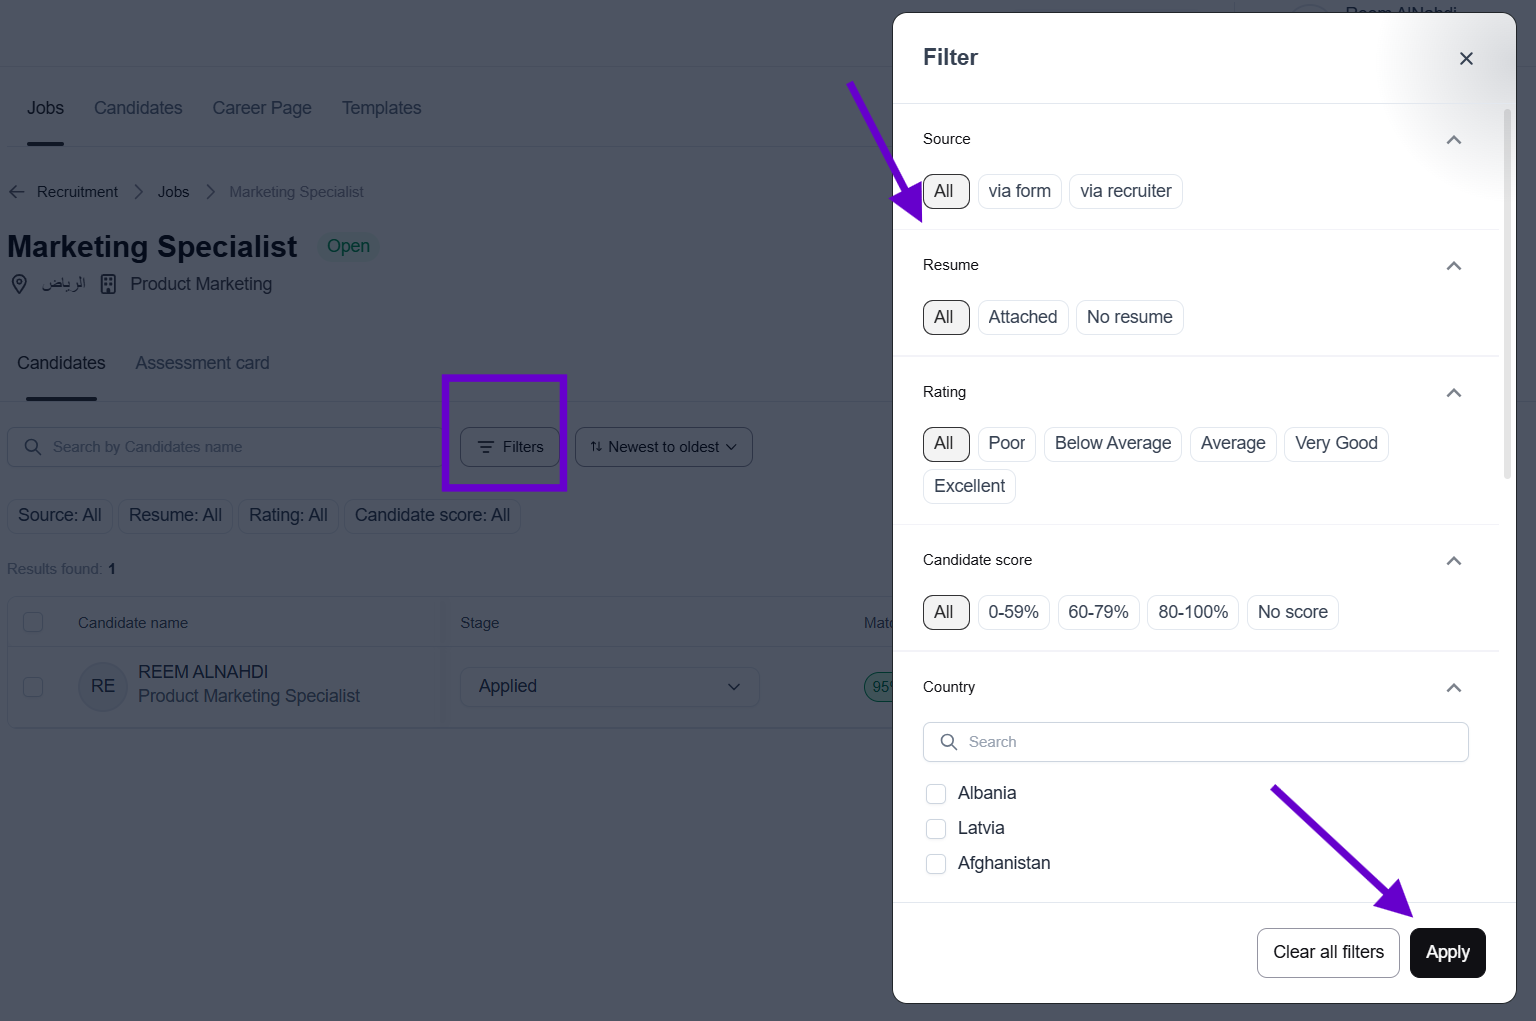Click the location pin icon under job title

[19, 284]
